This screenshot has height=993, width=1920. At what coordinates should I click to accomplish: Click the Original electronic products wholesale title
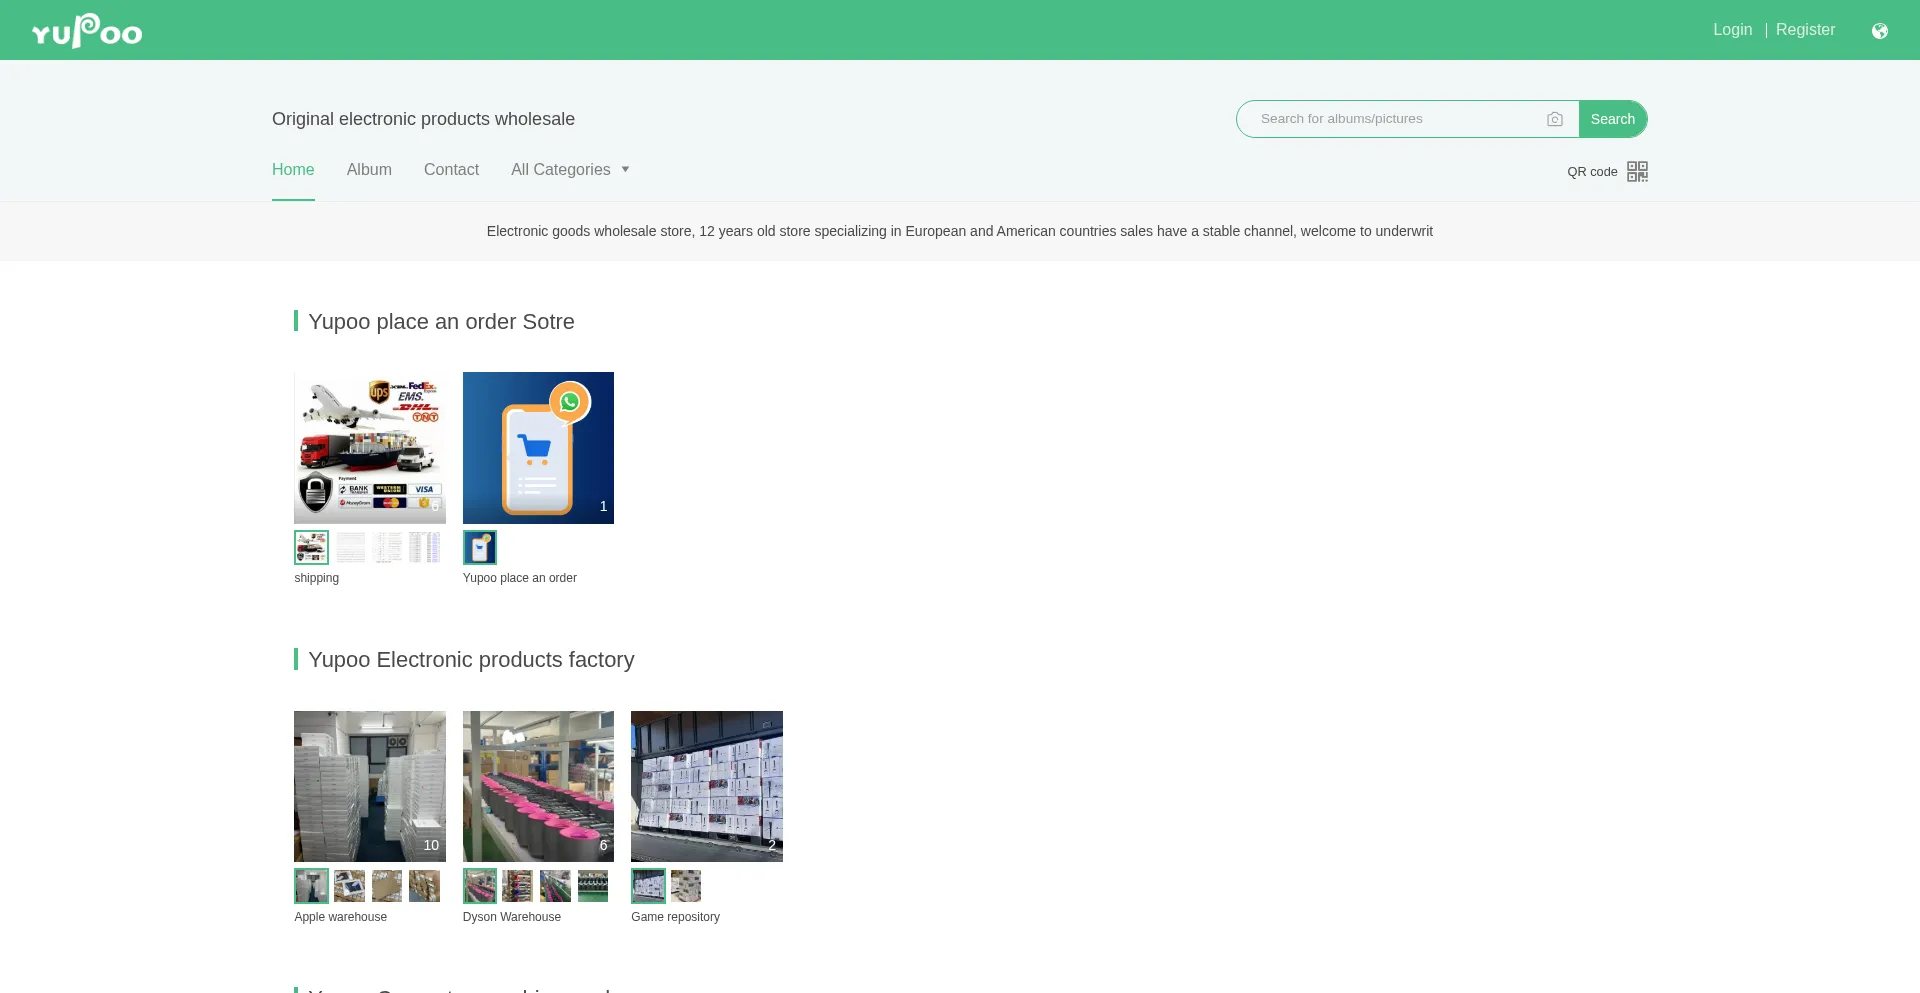(423, 119)
